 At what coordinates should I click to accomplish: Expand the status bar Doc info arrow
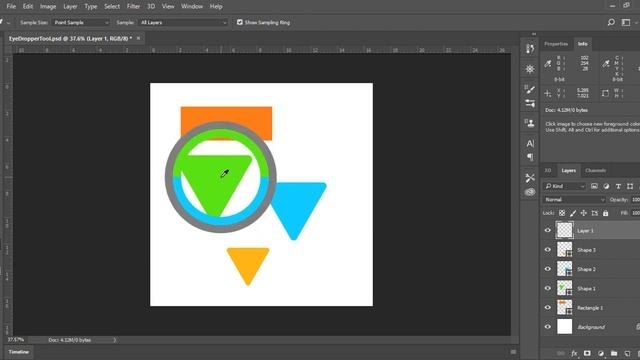click(114, 340)
